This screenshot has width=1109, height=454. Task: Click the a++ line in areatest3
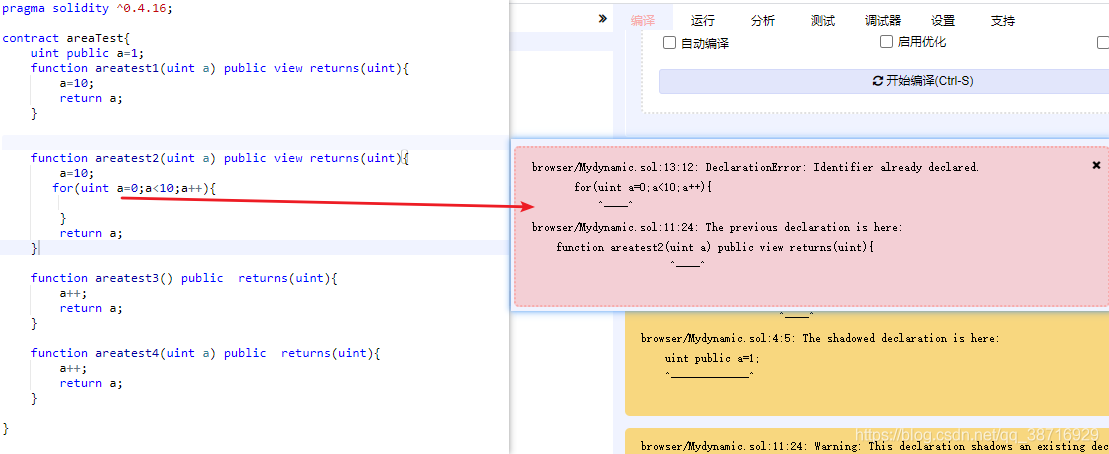coord(73,293)
